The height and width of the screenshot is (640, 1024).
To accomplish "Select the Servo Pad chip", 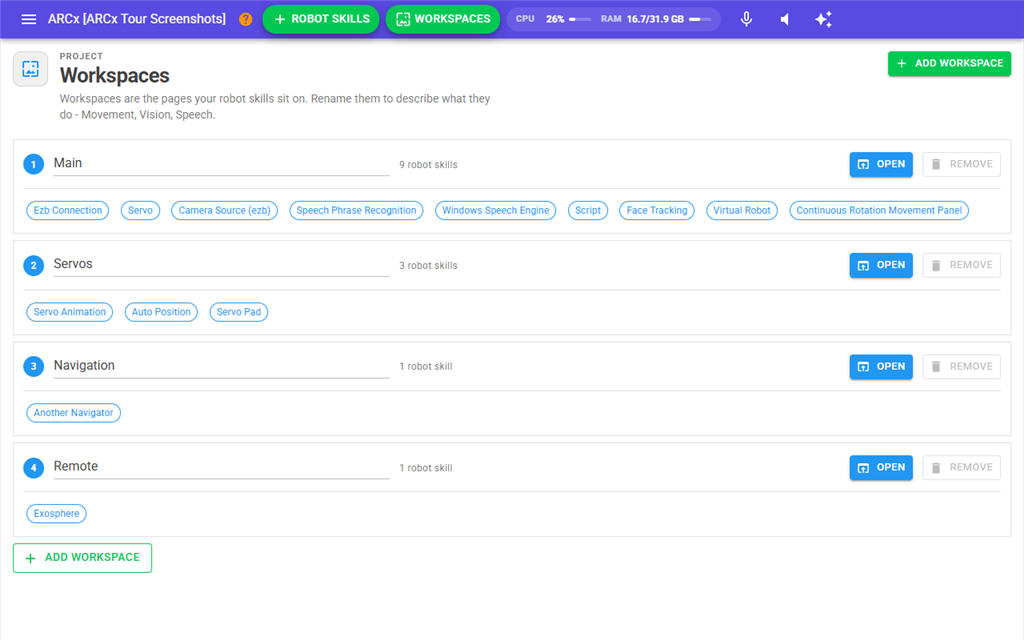I will tap(239, 312).
